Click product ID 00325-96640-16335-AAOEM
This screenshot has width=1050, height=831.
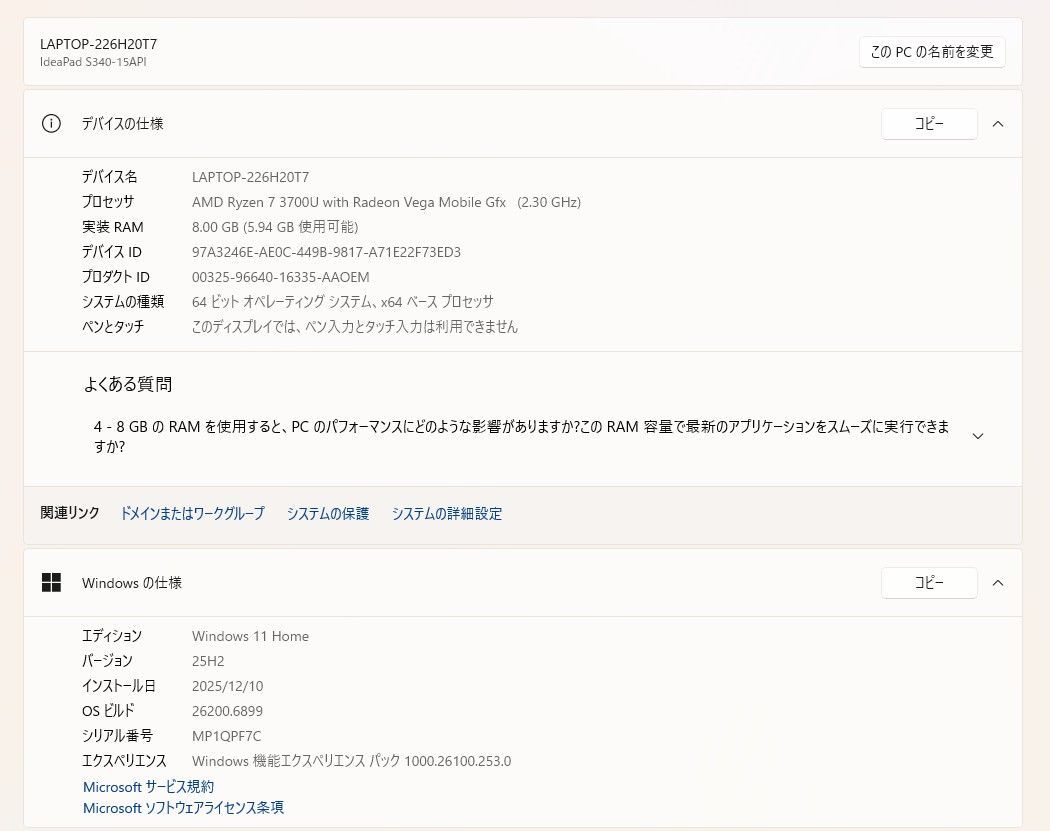coord(281,277)
